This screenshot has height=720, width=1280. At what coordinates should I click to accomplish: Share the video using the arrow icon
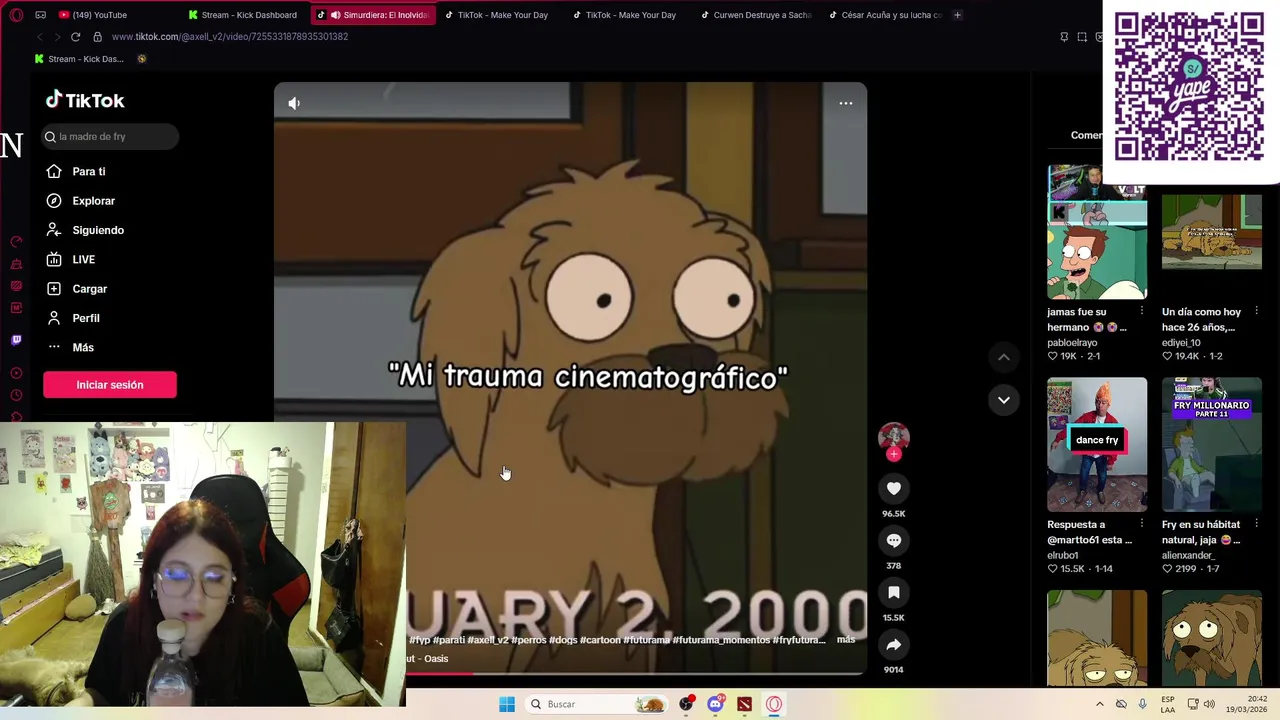(x=894, y=645)
